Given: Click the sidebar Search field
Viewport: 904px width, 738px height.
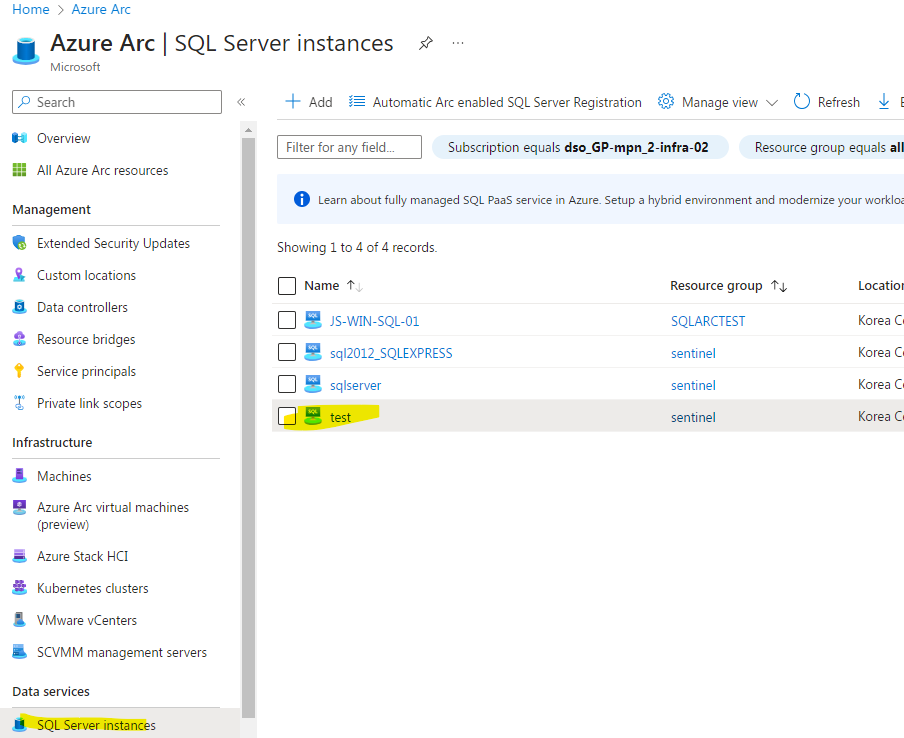Looking at the screenshot, I should click(116, 102).
